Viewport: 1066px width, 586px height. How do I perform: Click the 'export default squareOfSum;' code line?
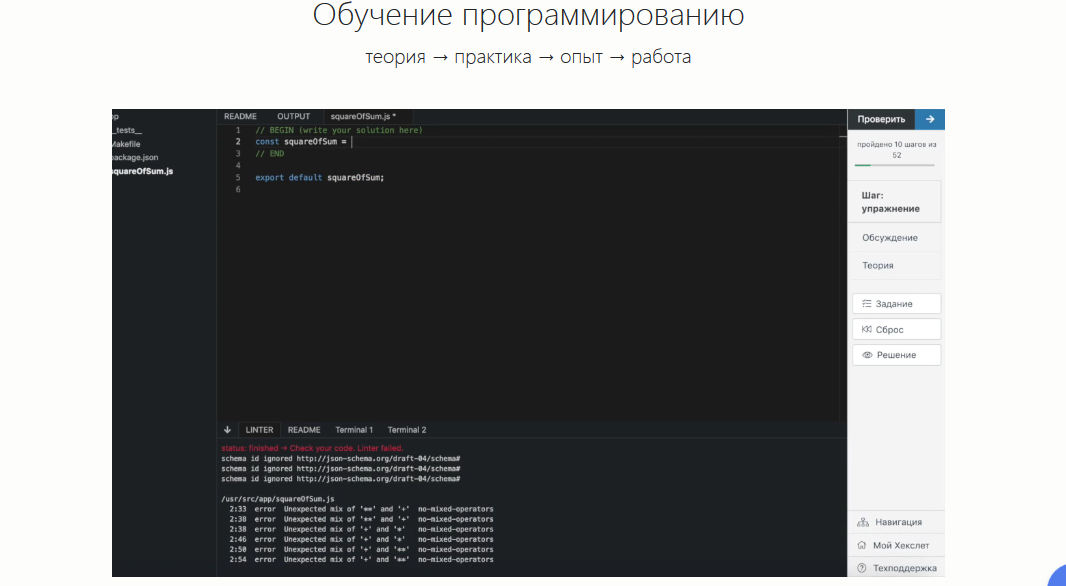[320, 177]
